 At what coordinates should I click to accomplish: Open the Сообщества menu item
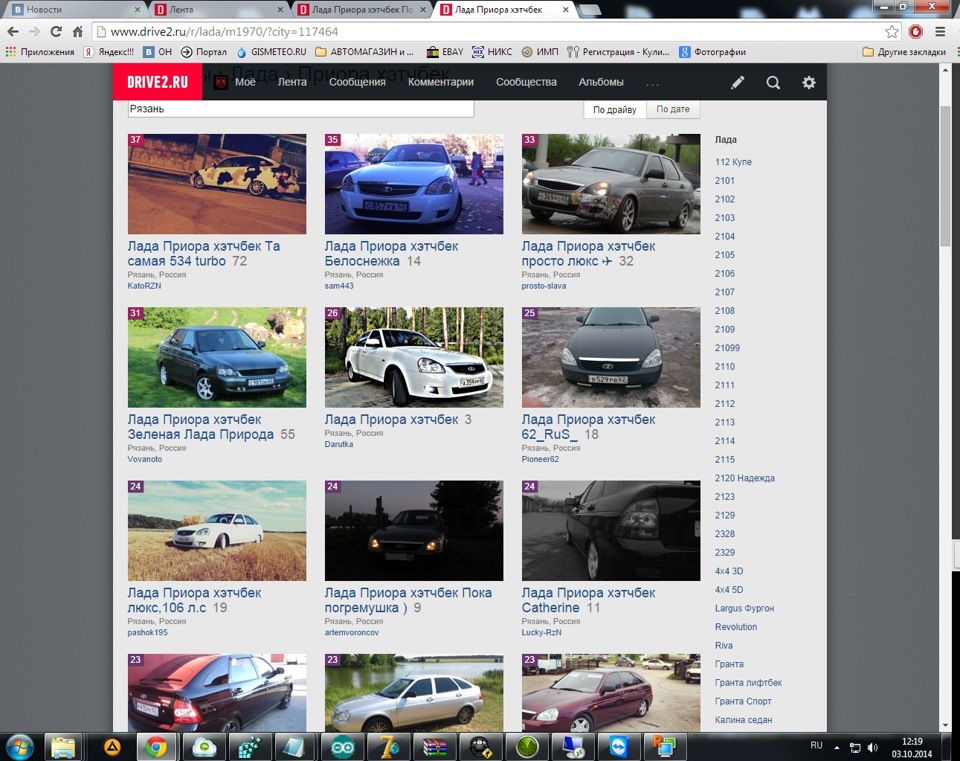[526, 82]
